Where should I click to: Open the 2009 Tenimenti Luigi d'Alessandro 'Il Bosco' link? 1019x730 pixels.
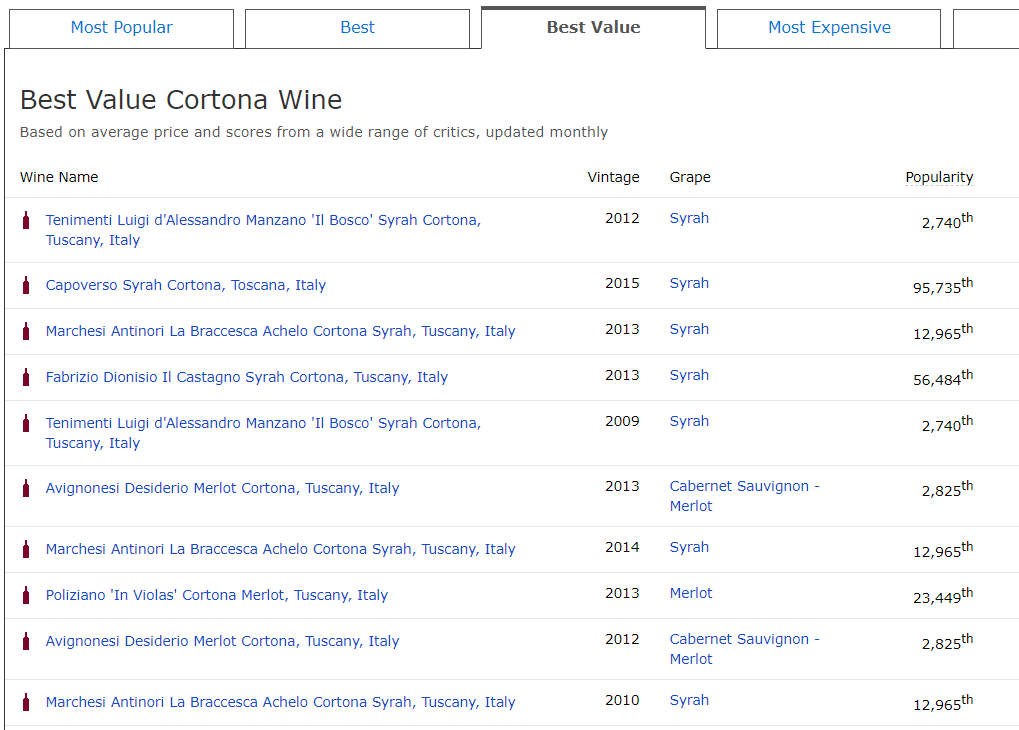click(x=263, y=433)
